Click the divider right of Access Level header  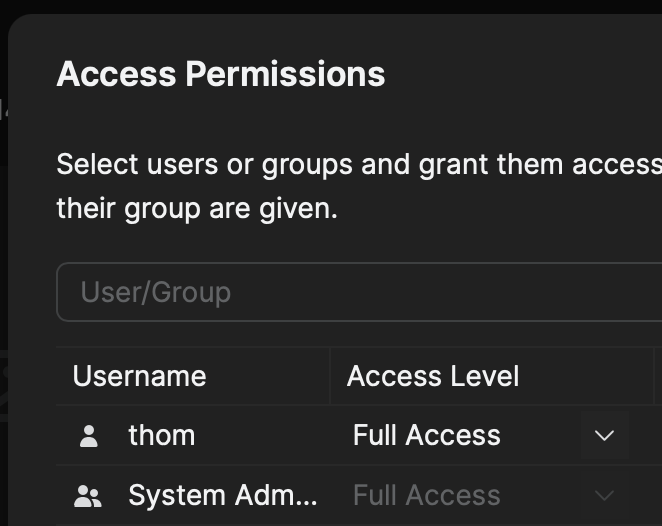point(653,376)
